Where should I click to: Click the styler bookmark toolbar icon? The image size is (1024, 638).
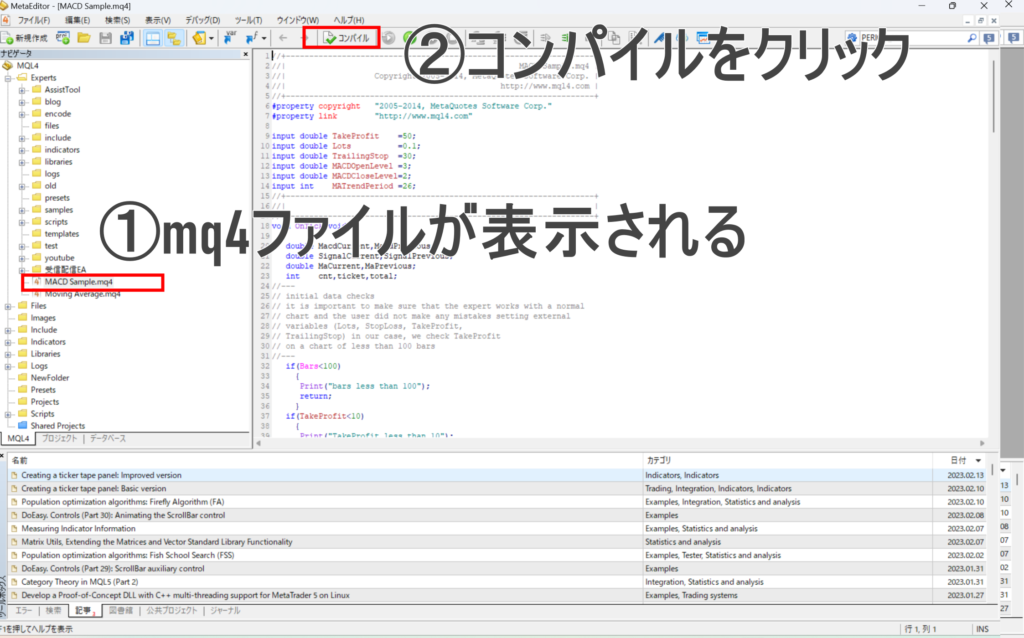pyautogui.click(x=199, y=38)
